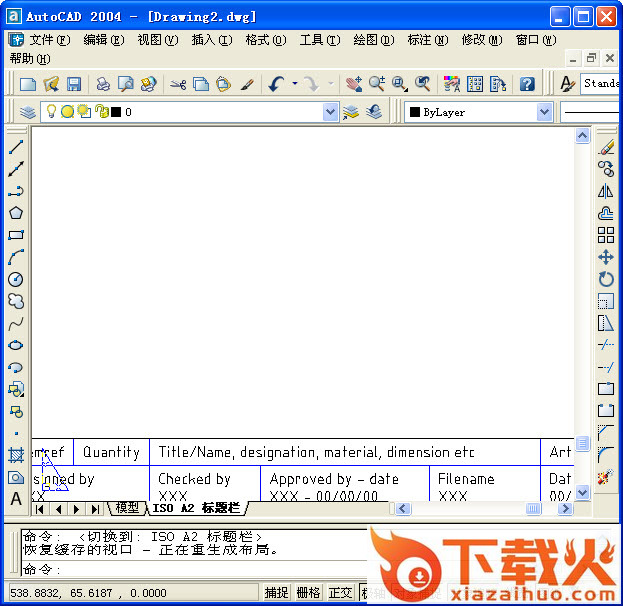
Task: Click the Open file icon
Action: pyautogui.click(x=51, y=84)
